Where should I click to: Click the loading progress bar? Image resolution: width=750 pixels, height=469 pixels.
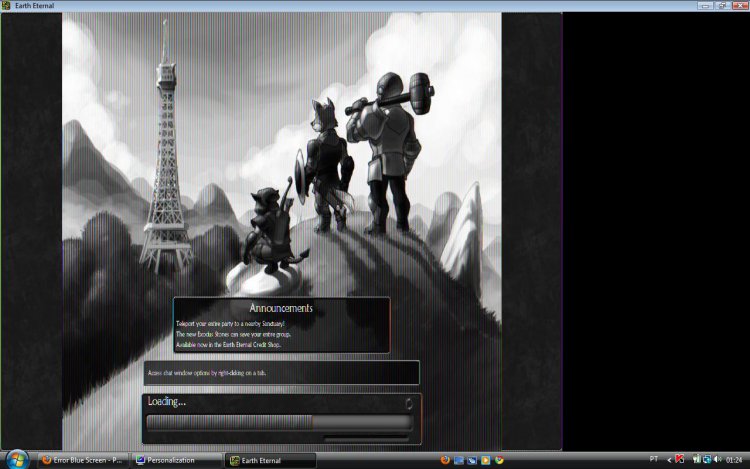point(279,422)
